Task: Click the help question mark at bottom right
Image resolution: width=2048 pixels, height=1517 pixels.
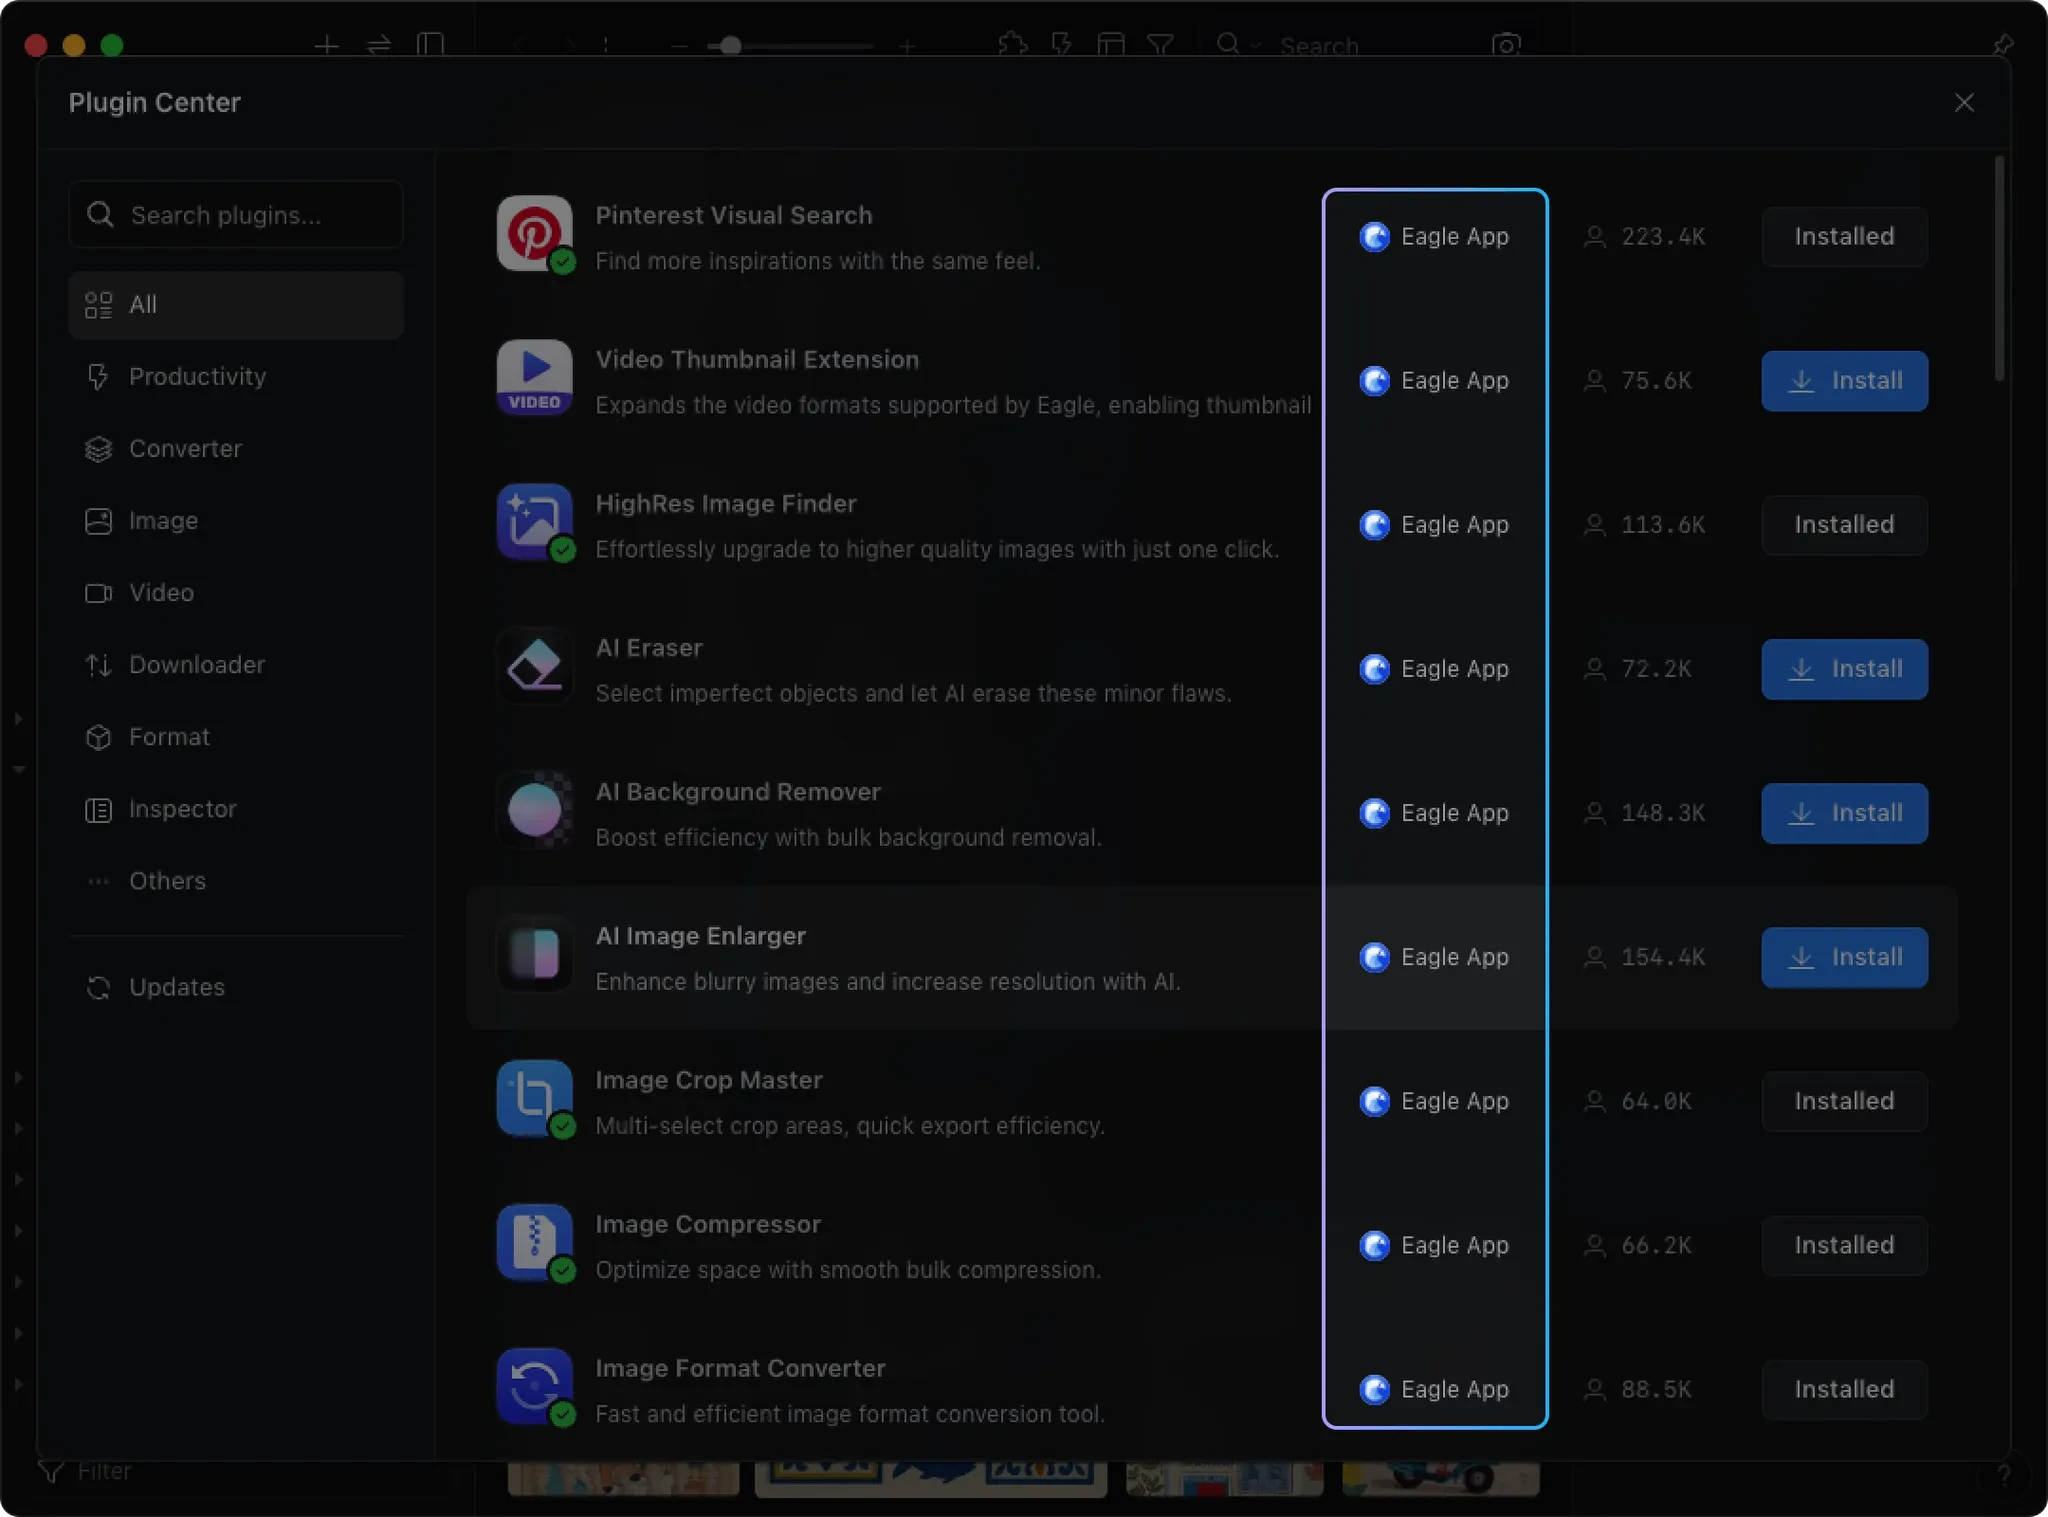Action: pyautogui.click(x=2003, y=1475)
